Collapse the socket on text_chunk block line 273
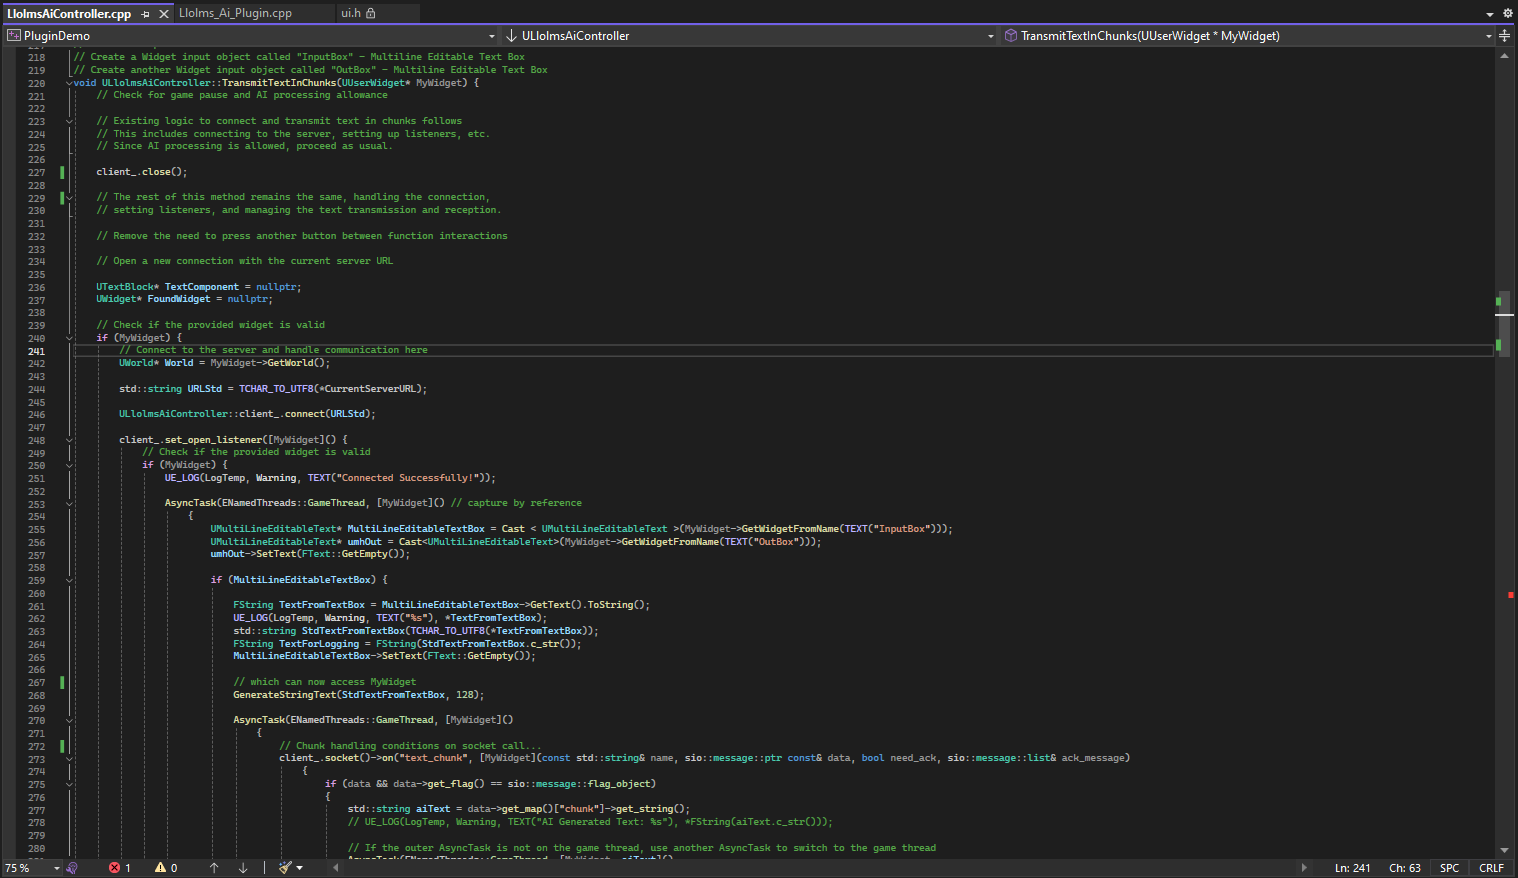This screenshot has width=1518, height=878. point(69,758)
